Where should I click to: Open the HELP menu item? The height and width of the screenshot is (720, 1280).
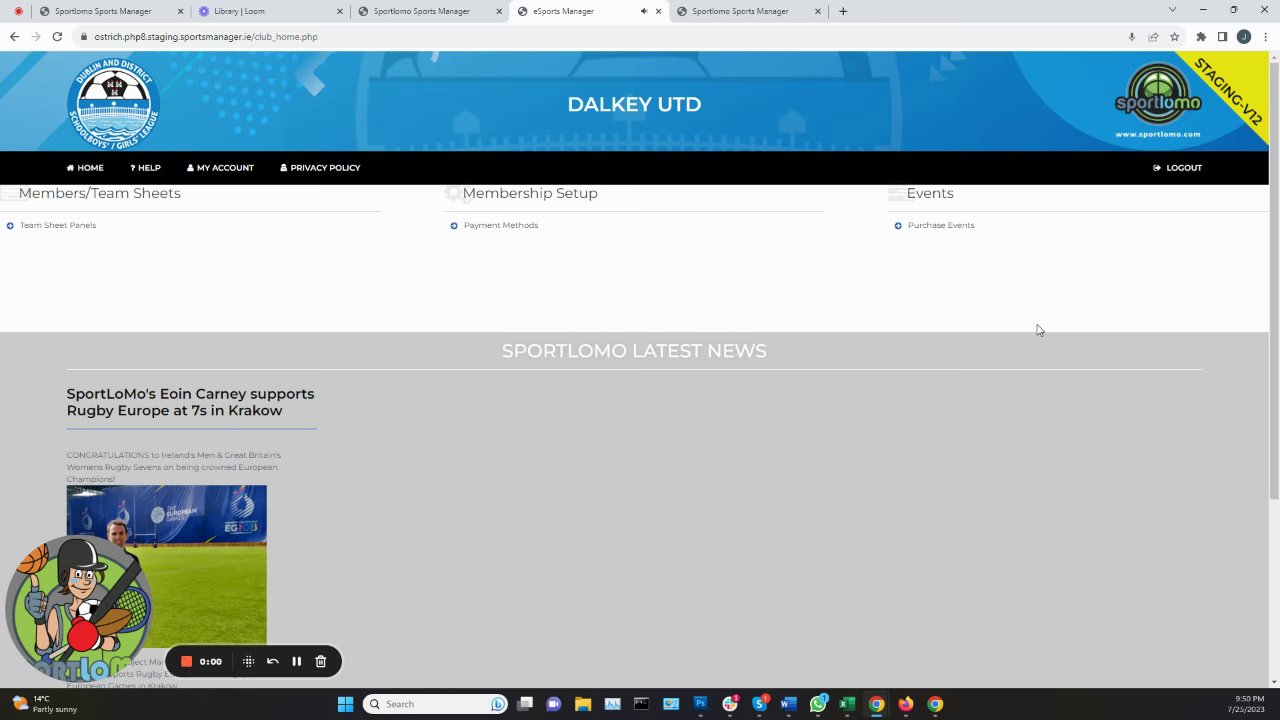(x=145, y=168)
